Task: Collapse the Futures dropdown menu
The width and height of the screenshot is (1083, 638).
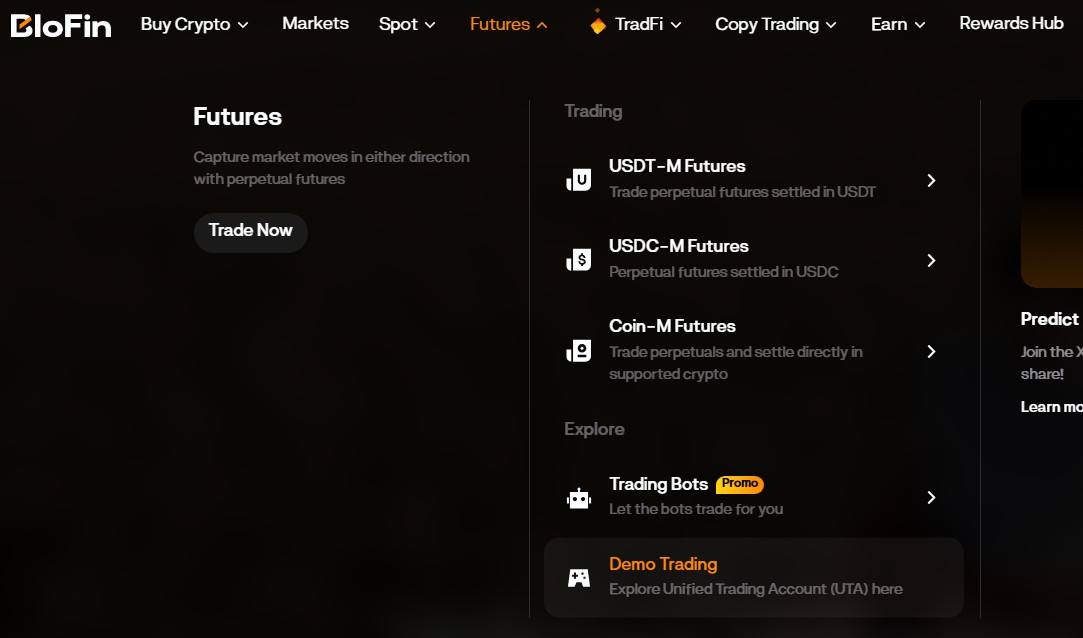Action: (x=508, y=24)
